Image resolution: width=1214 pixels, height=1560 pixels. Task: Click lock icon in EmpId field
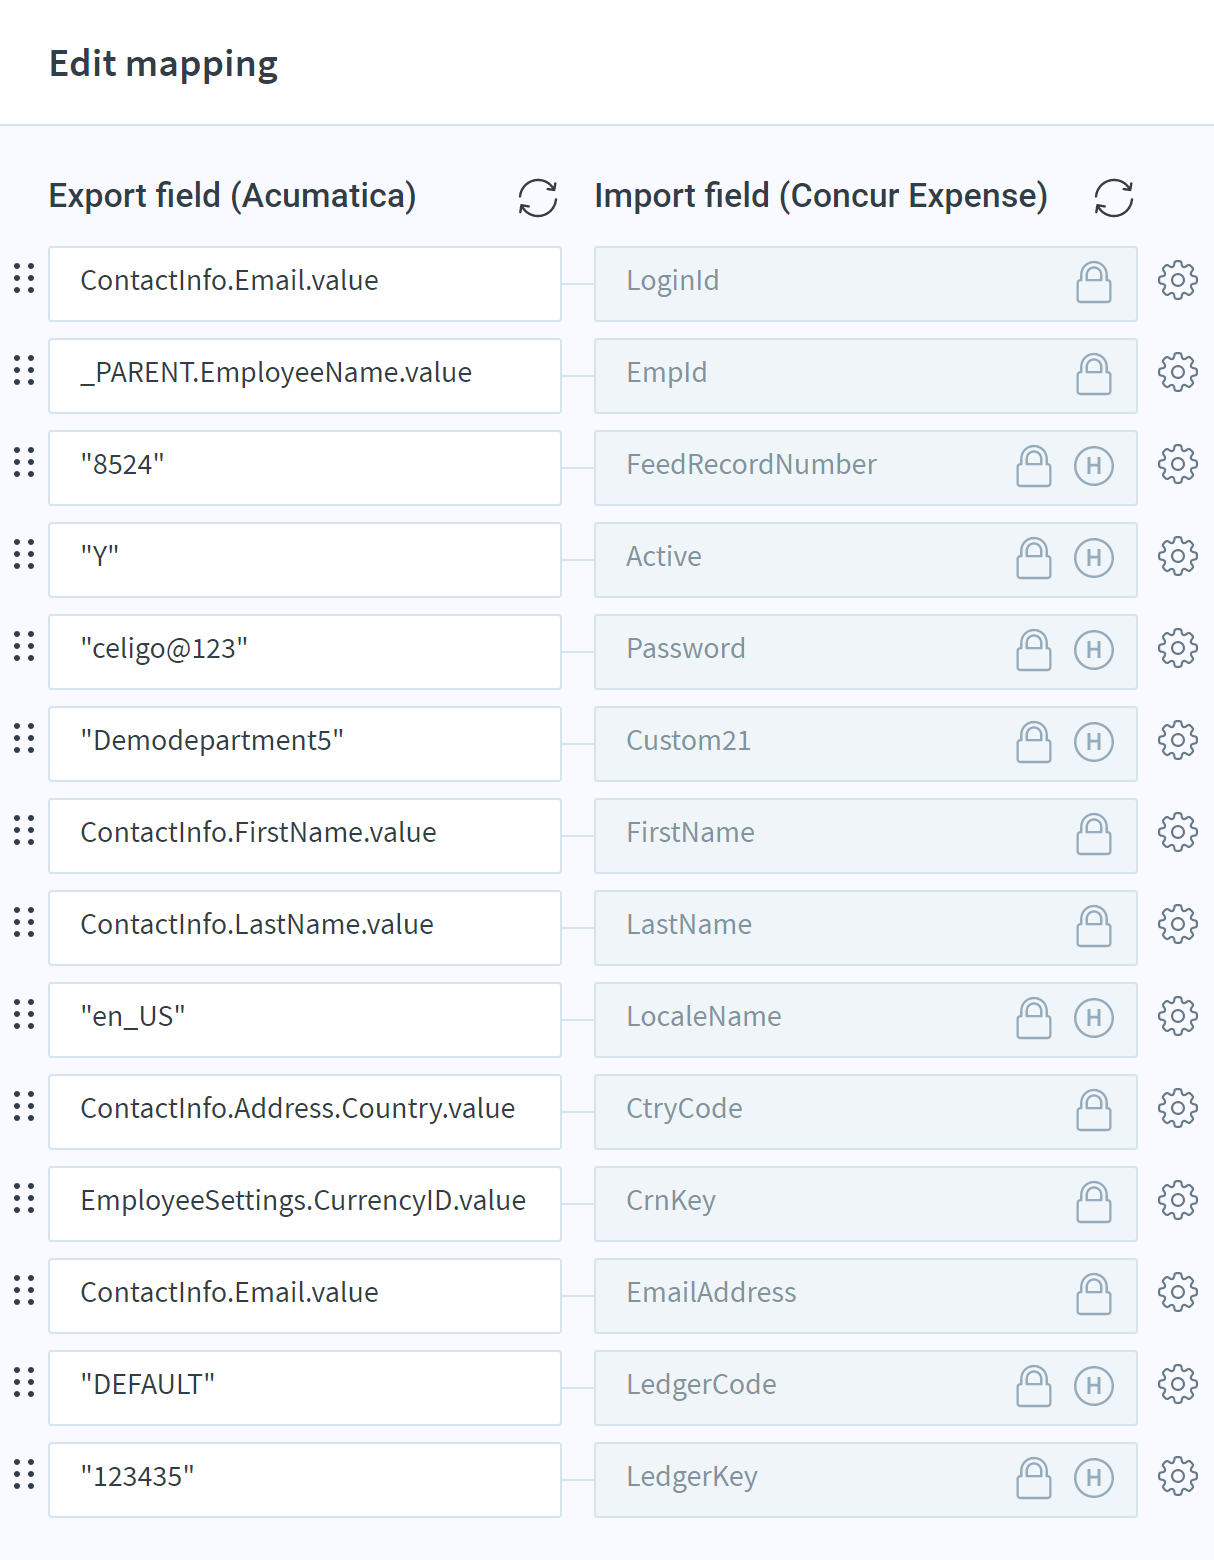click(x=1094, y=374)
